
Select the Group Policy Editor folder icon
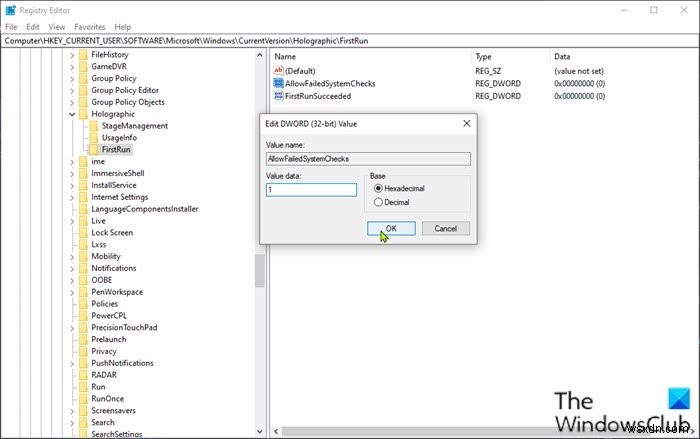pyautogui.click(x=83, y=90)
